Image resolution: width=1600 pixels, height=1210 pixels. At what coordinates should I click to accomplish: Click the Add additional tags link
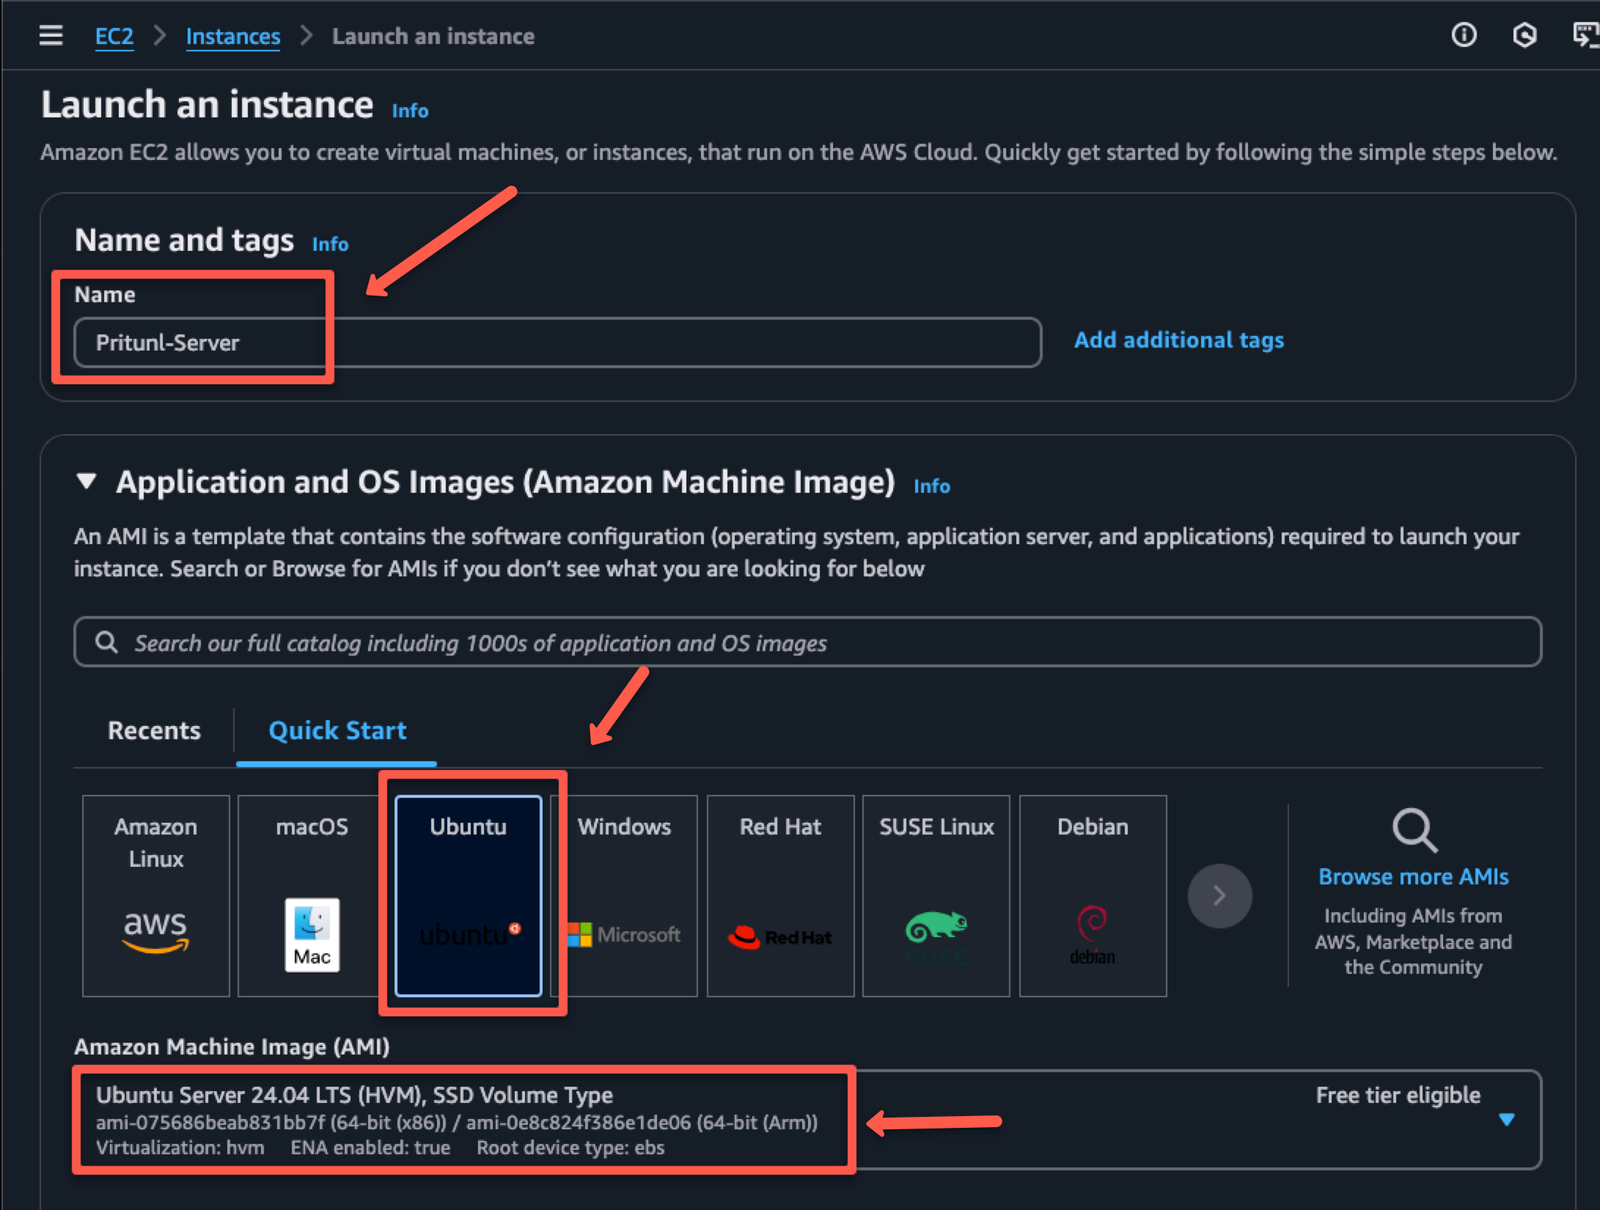click(1178, 340)
